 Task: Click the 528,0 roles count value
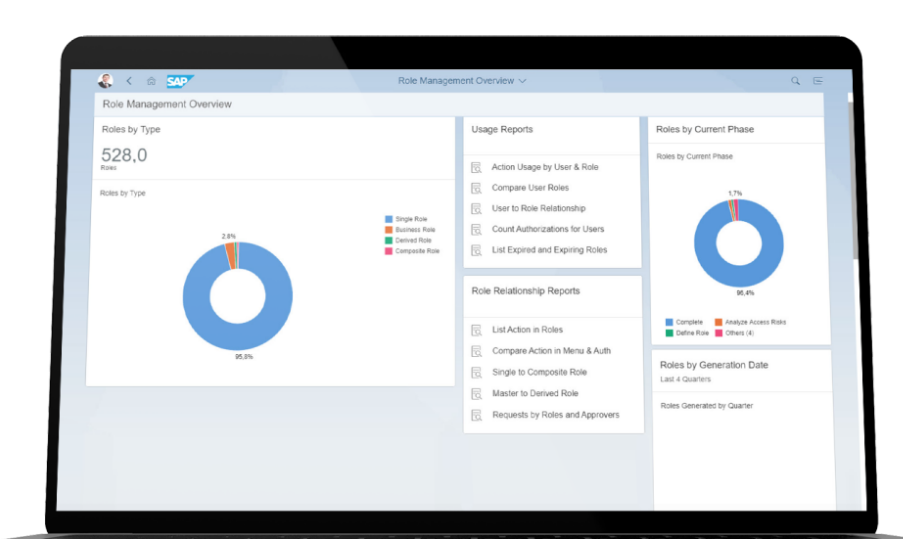pos(124,155)
